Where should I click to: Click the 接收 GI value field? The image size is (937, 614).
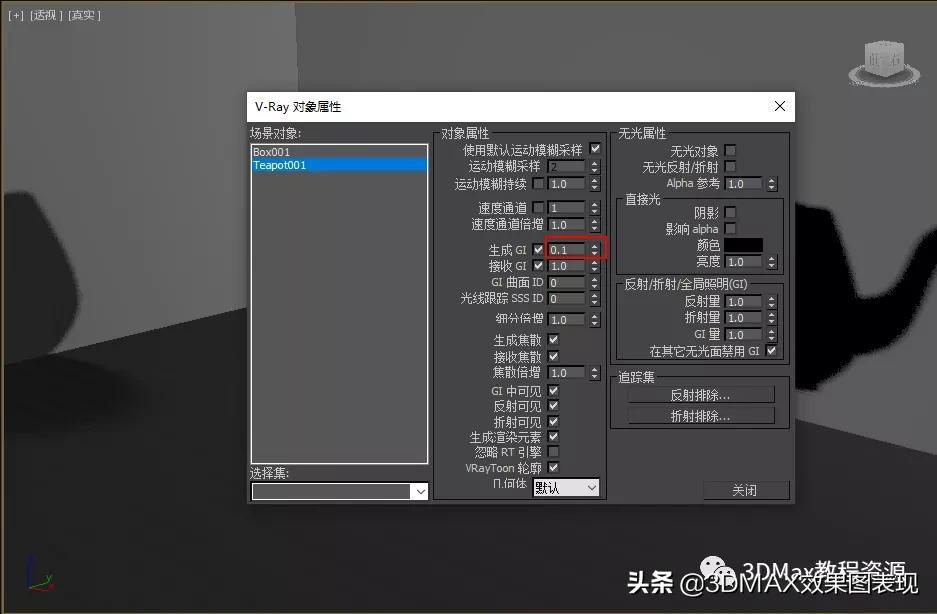567,266
